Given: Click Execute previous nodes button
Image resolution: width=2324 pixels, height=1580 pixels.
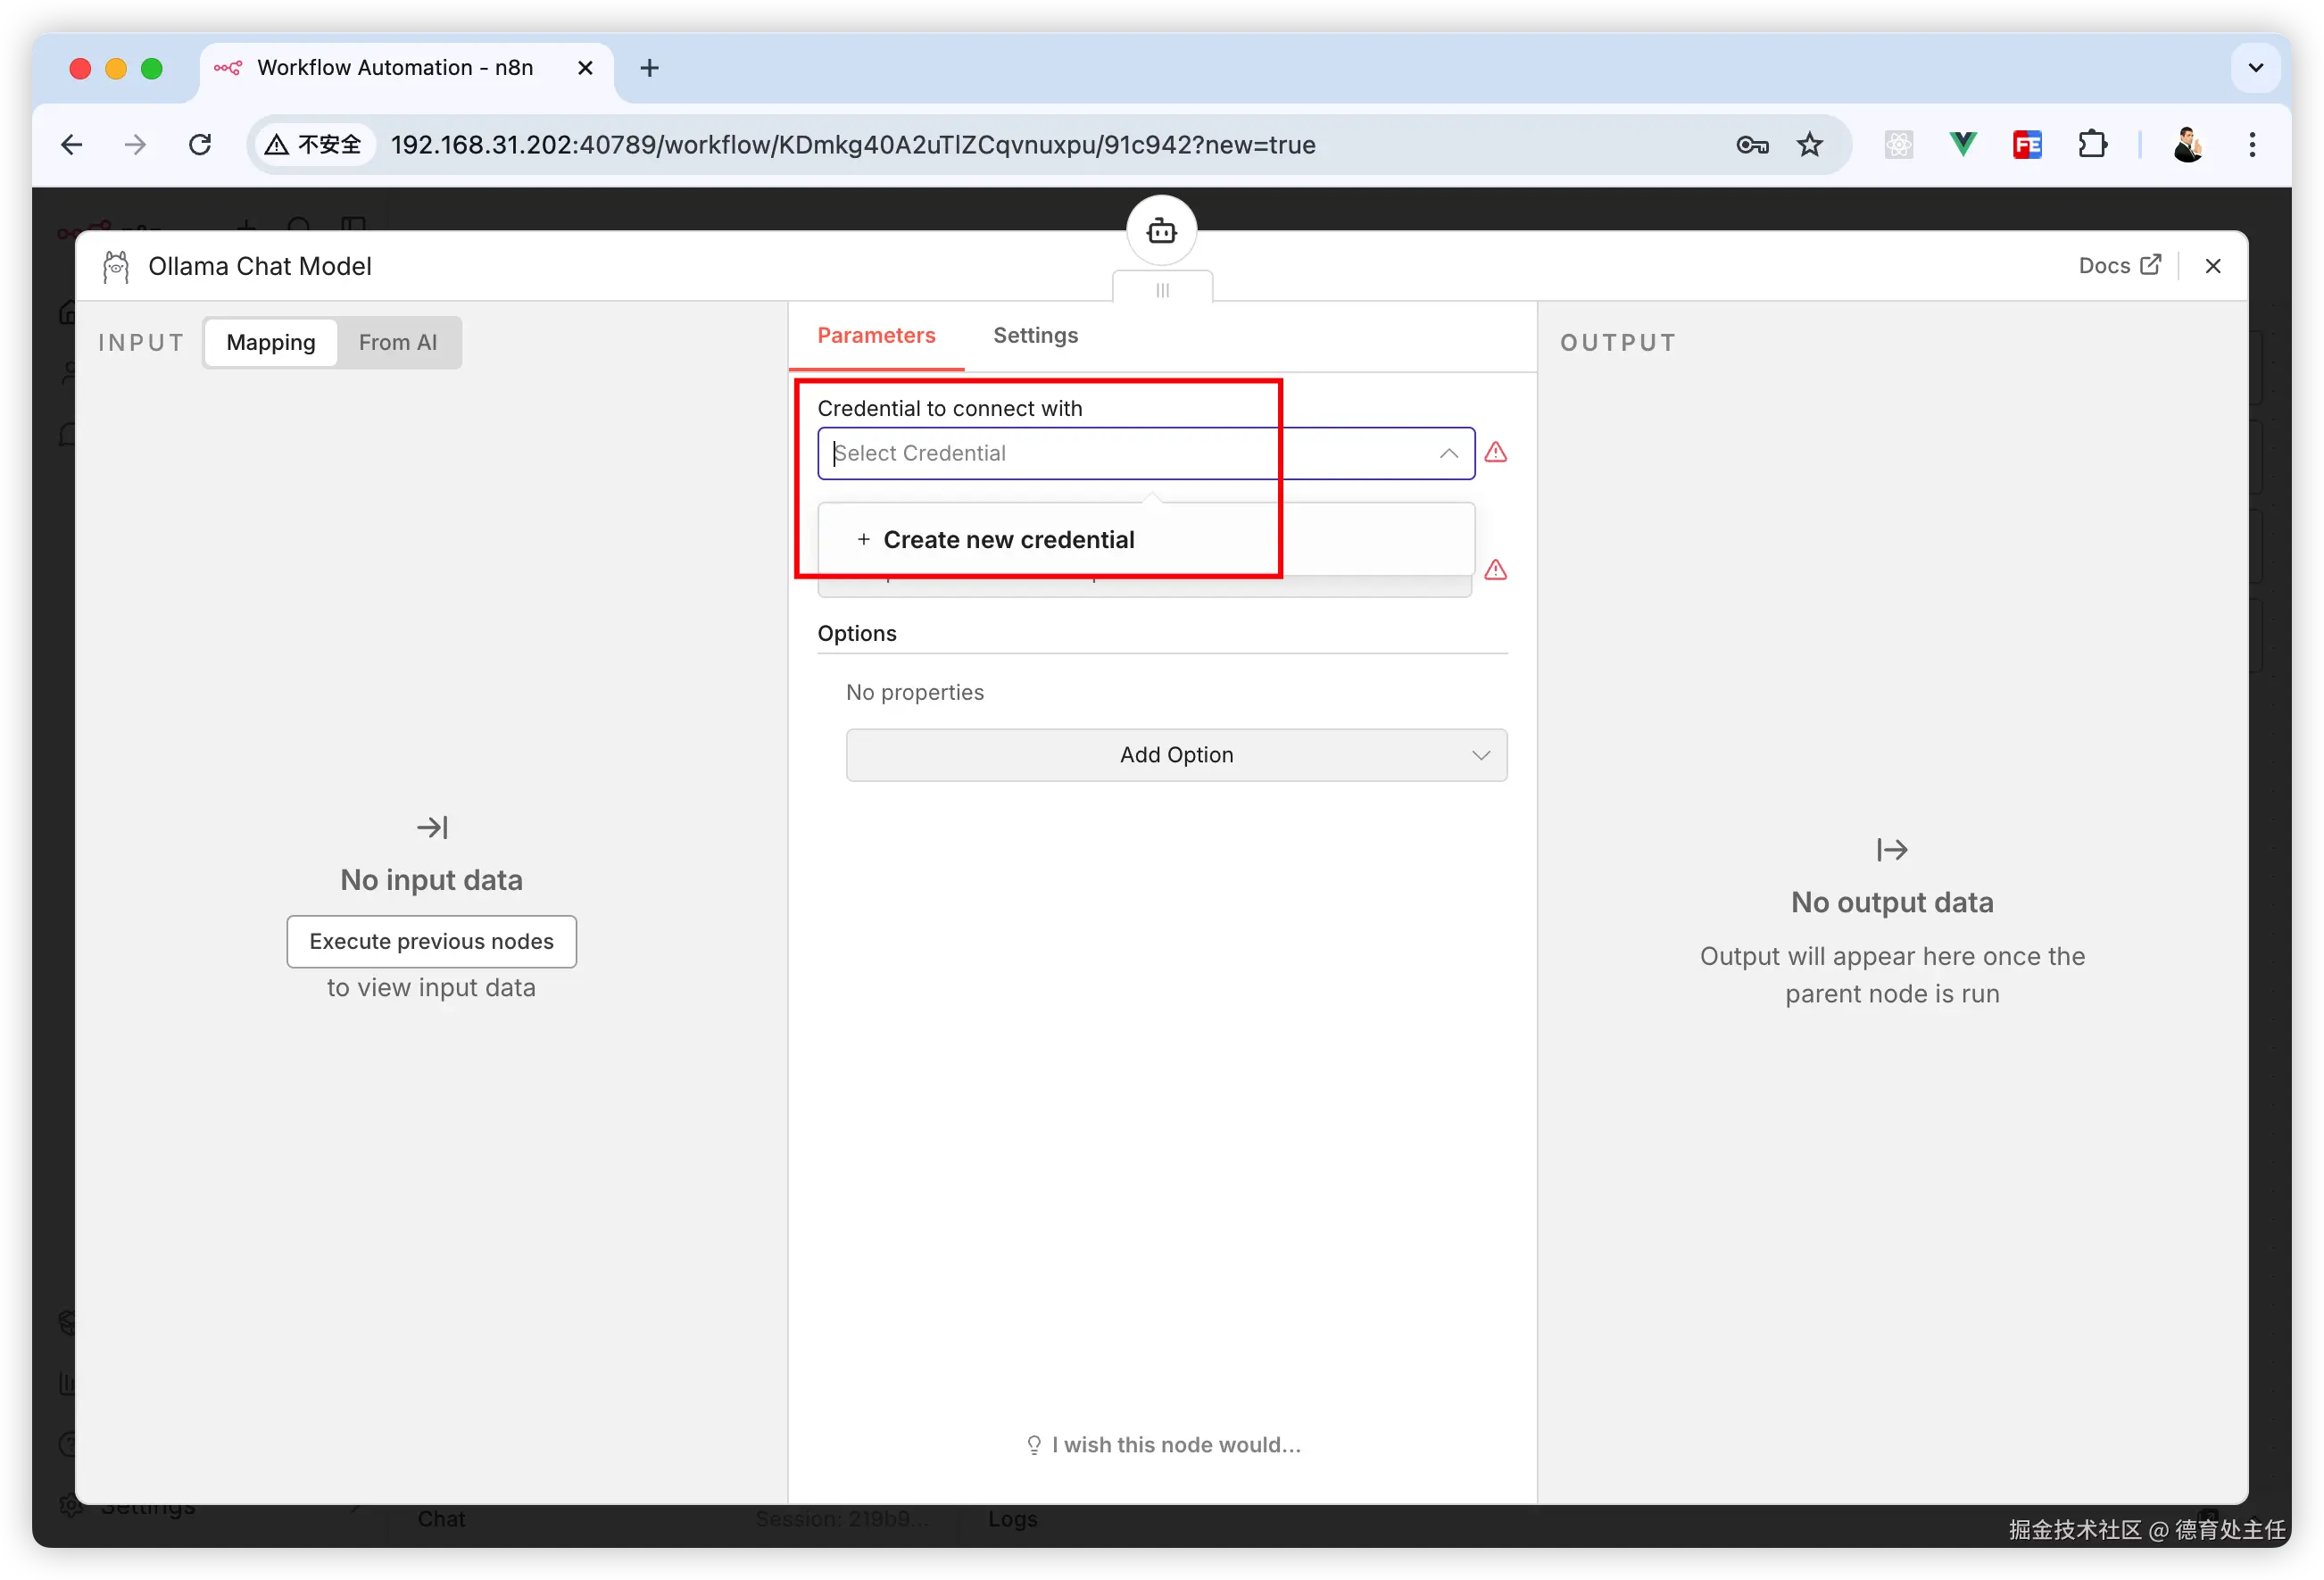Looking at the screenshot, I should (431, 941).
